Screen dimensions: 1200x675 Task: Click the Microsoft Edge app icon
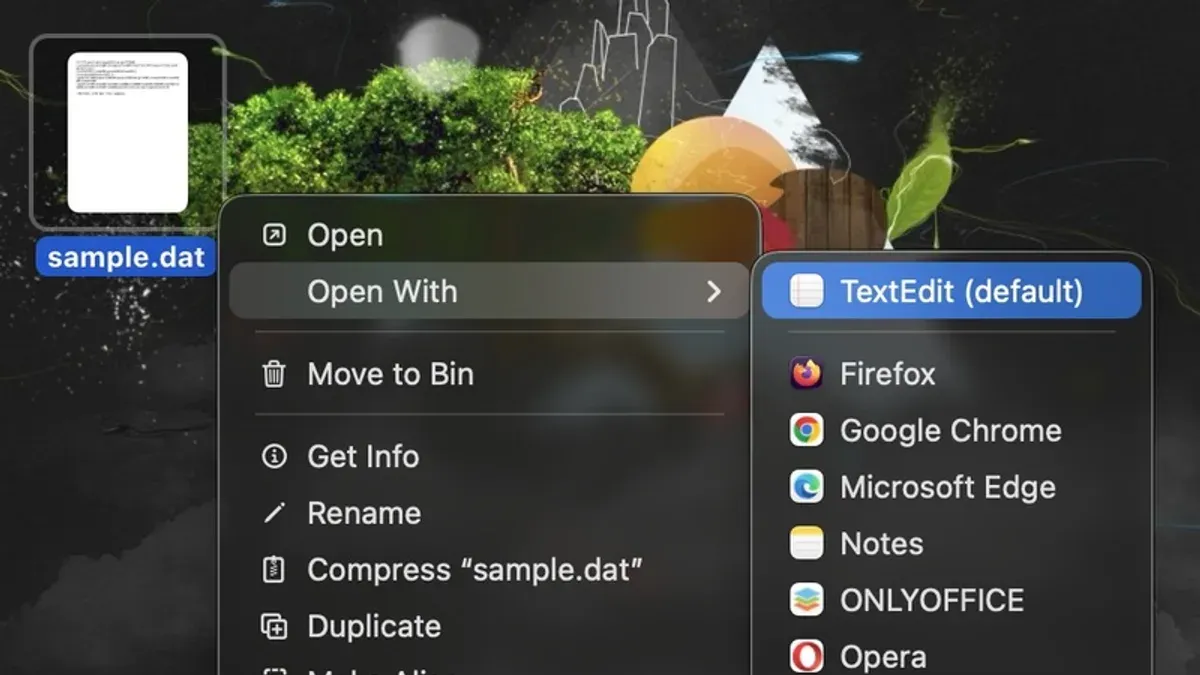(806, 487)
